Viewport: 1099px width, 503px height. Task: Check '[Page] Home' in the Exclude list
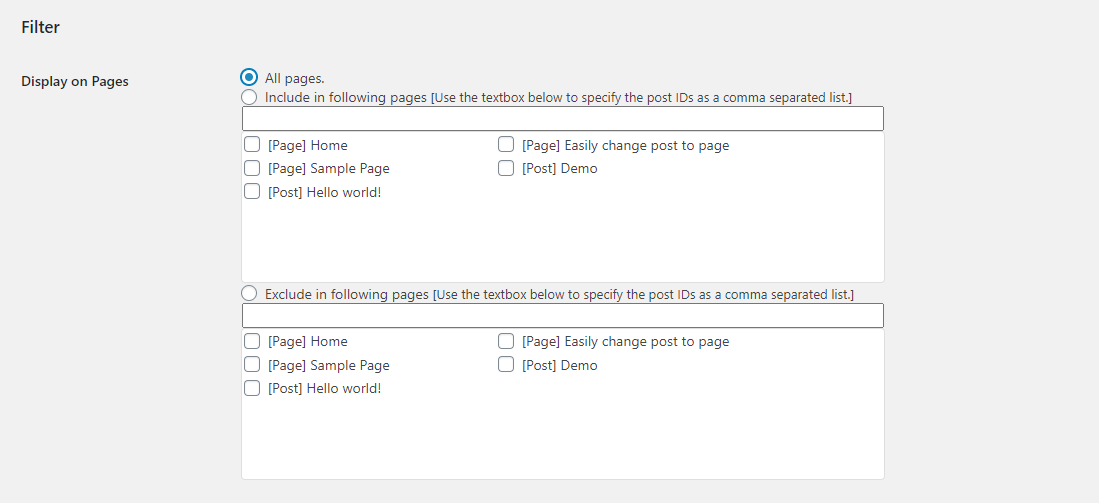(x=252, y=341)
